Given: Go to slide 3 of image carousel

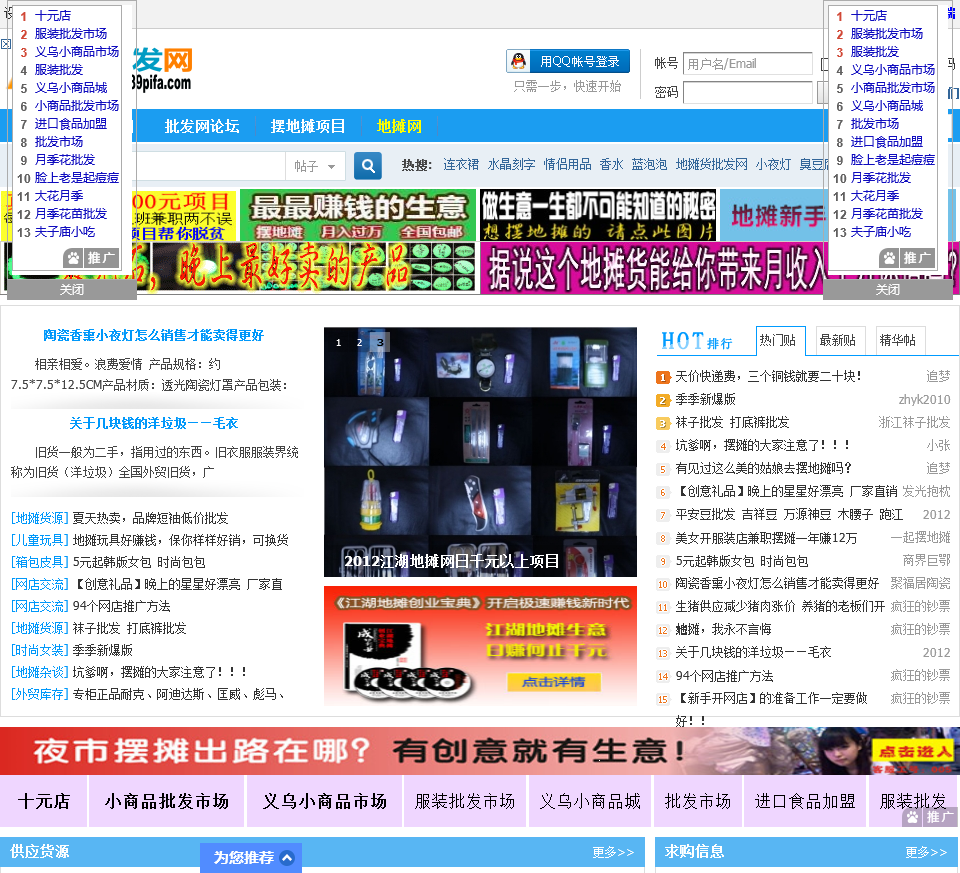Looking at the screenshot, I should [x=380, y=343].
